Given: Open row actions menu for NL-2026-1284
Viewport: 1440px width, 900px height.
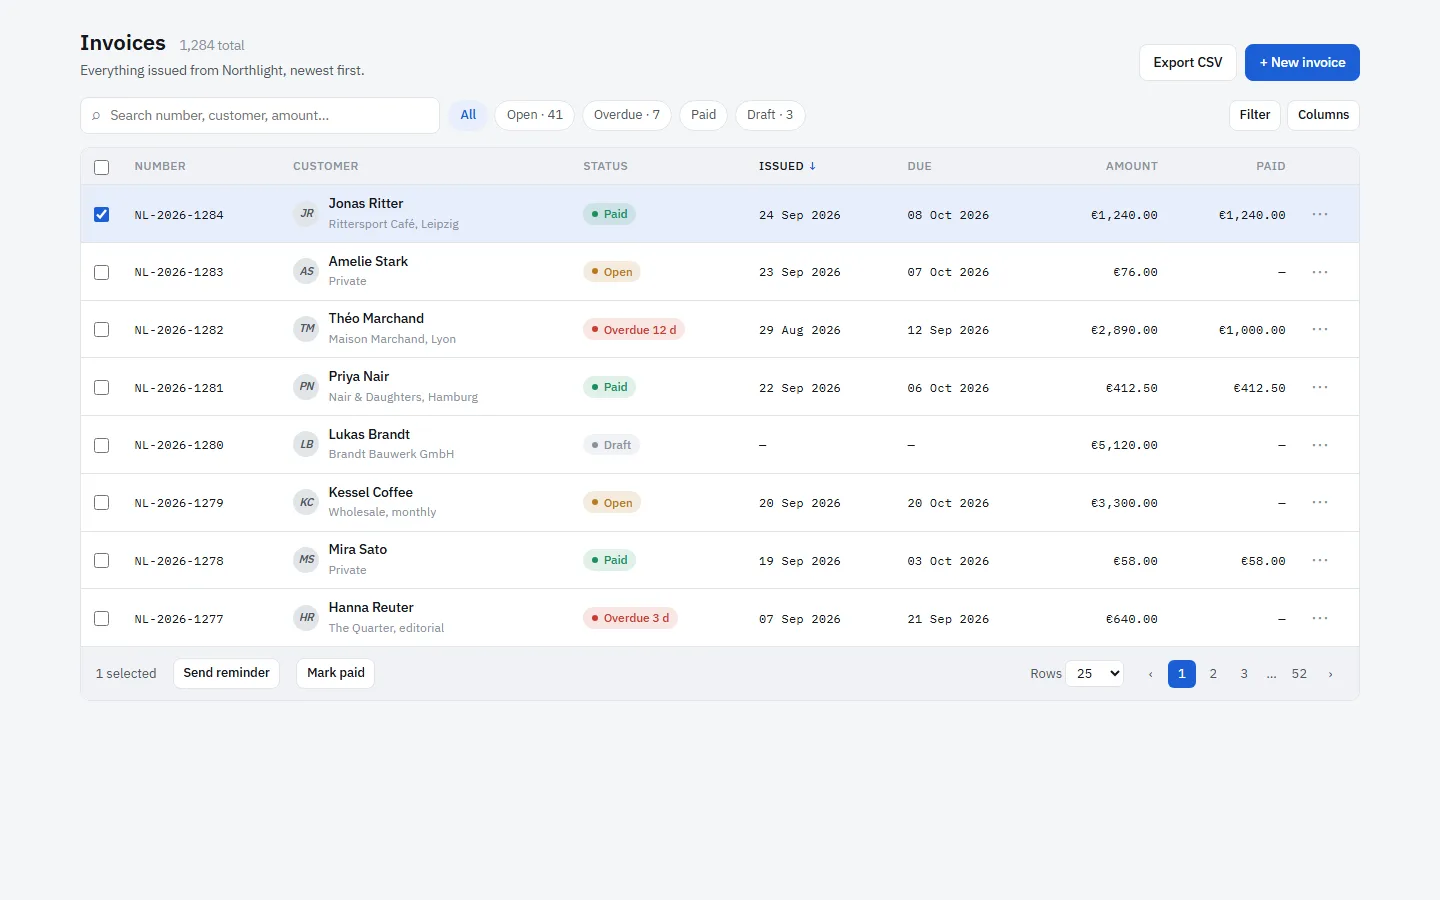Looking at the screenshot, I should (1320, 214).
